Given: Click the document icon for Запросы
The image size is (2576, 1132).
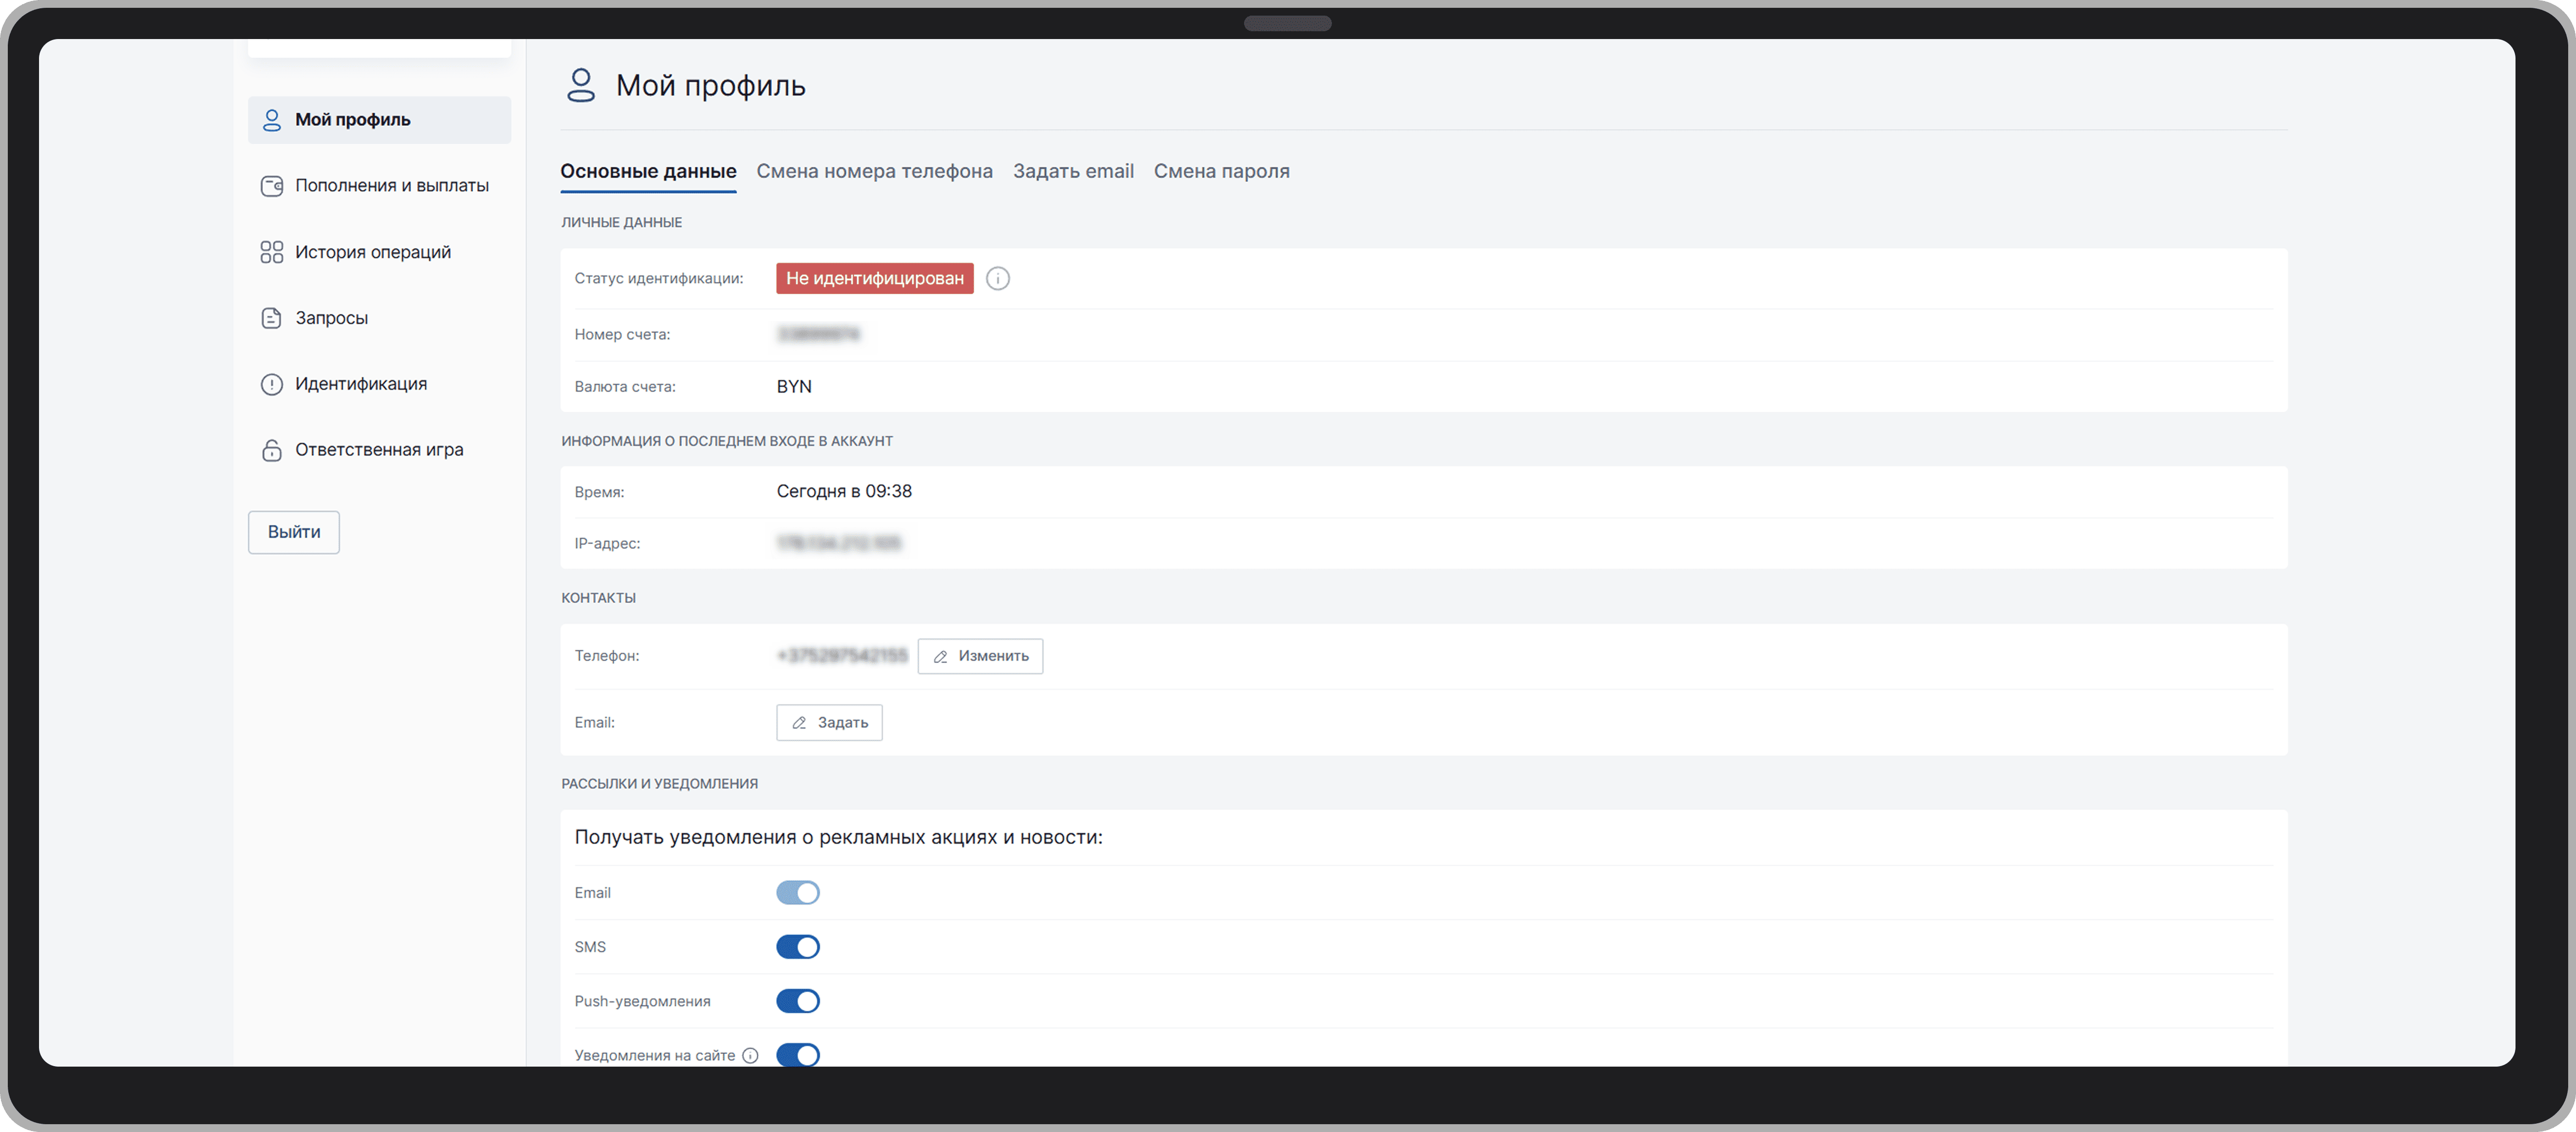Looking at the screenshot, I should click(271, 318).
